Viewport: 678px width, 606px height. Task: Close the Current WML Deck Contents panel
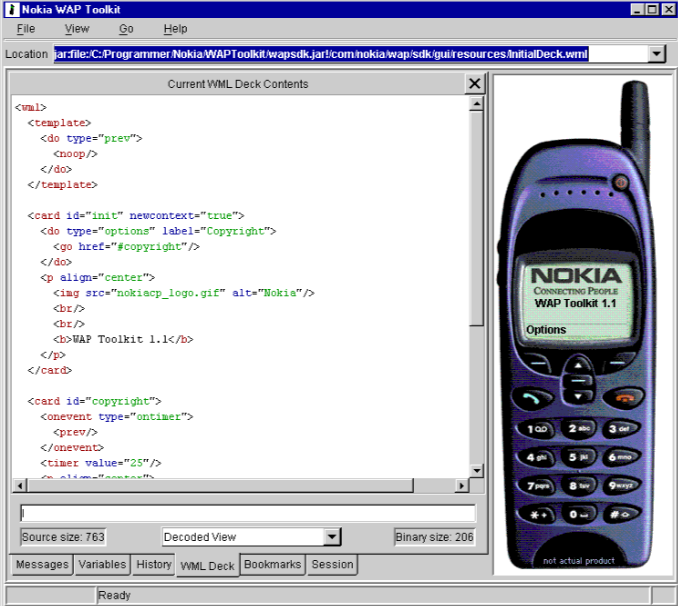pyautogui.click(x=474, y=83)
